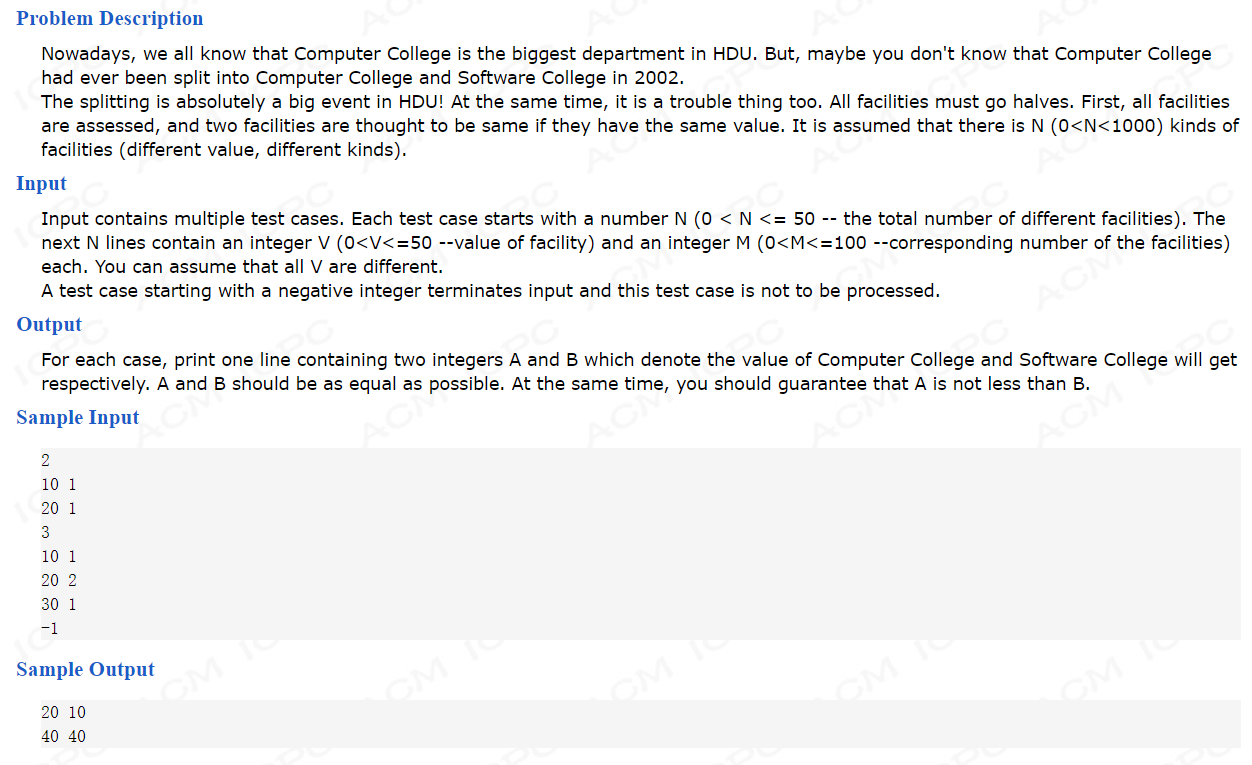Screen dimensions: 1252x765
Task: Click the Output section heading
Action: pos(49,324)
